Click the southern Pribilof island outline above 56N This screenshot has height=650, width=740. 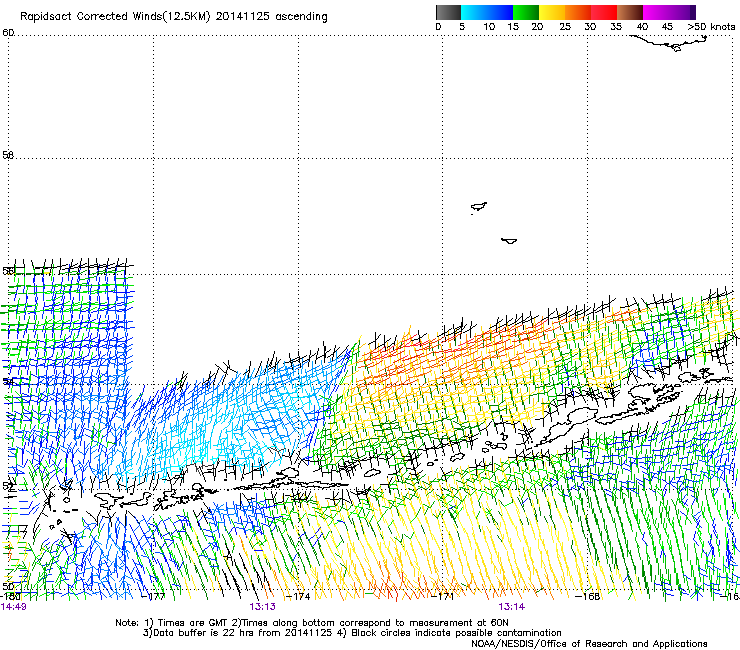tap(509, 241)
